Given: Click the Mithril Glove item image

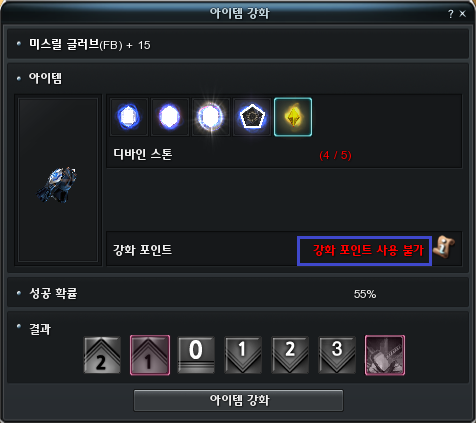Looking at the screenshot, I should click(x=58, y=185).
